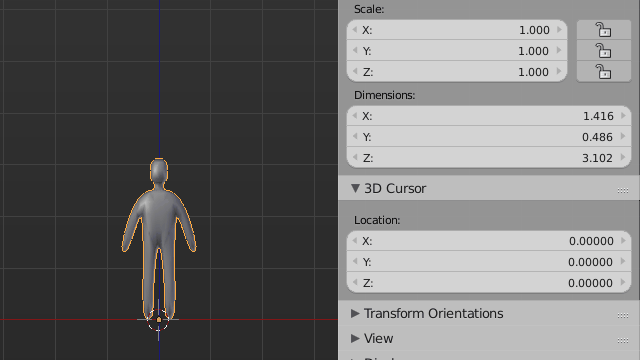Toggle the Scale Z lock icon

tap(603, 72)
